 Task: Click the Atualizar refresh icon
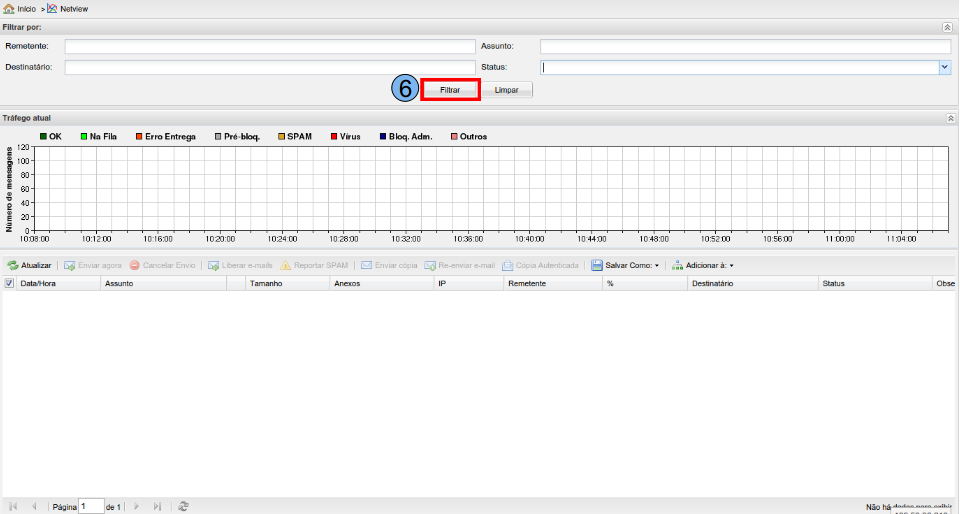[12, 266]
